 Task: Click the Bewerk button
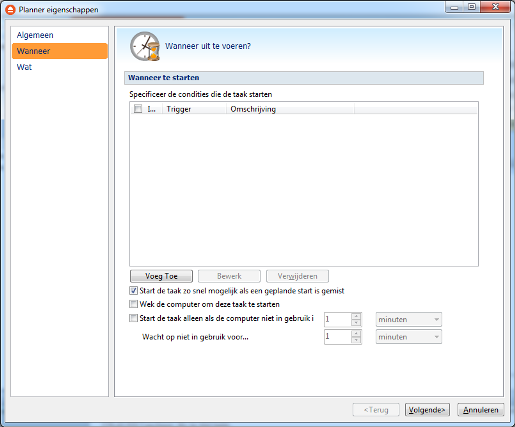[x=229, y=276]
